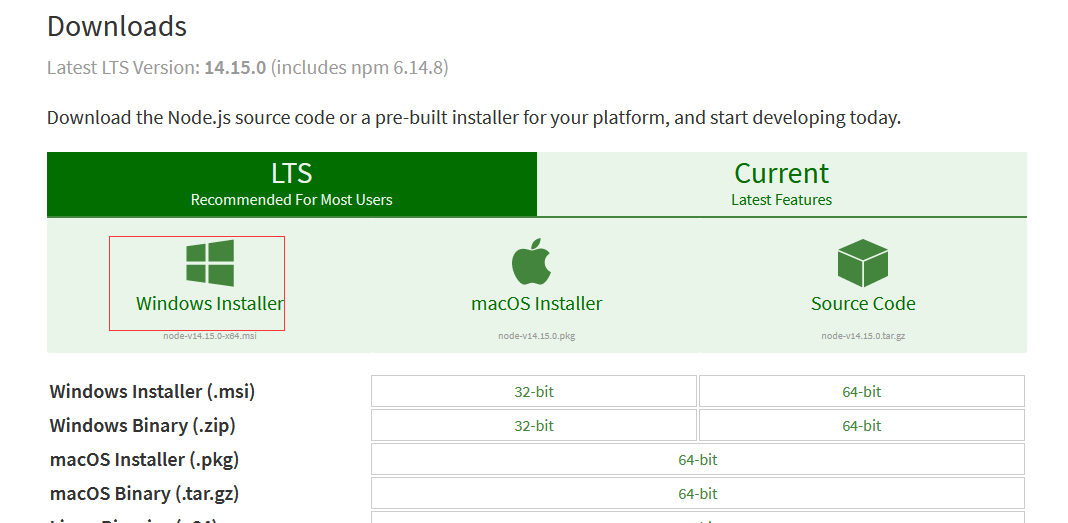This screenshot has width=1068, height=523.
Task: Download 32-bit Windows Installer (.msi)
Action: 534,392
